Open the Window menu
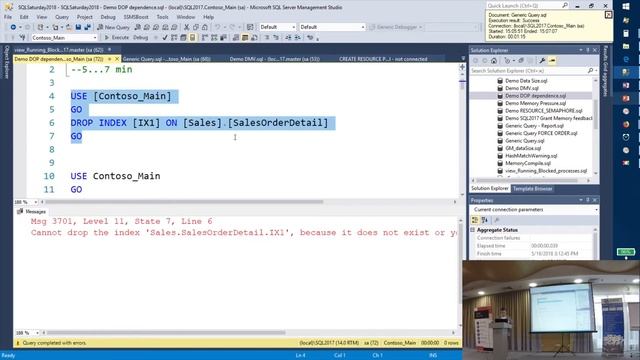 point(186,17)
